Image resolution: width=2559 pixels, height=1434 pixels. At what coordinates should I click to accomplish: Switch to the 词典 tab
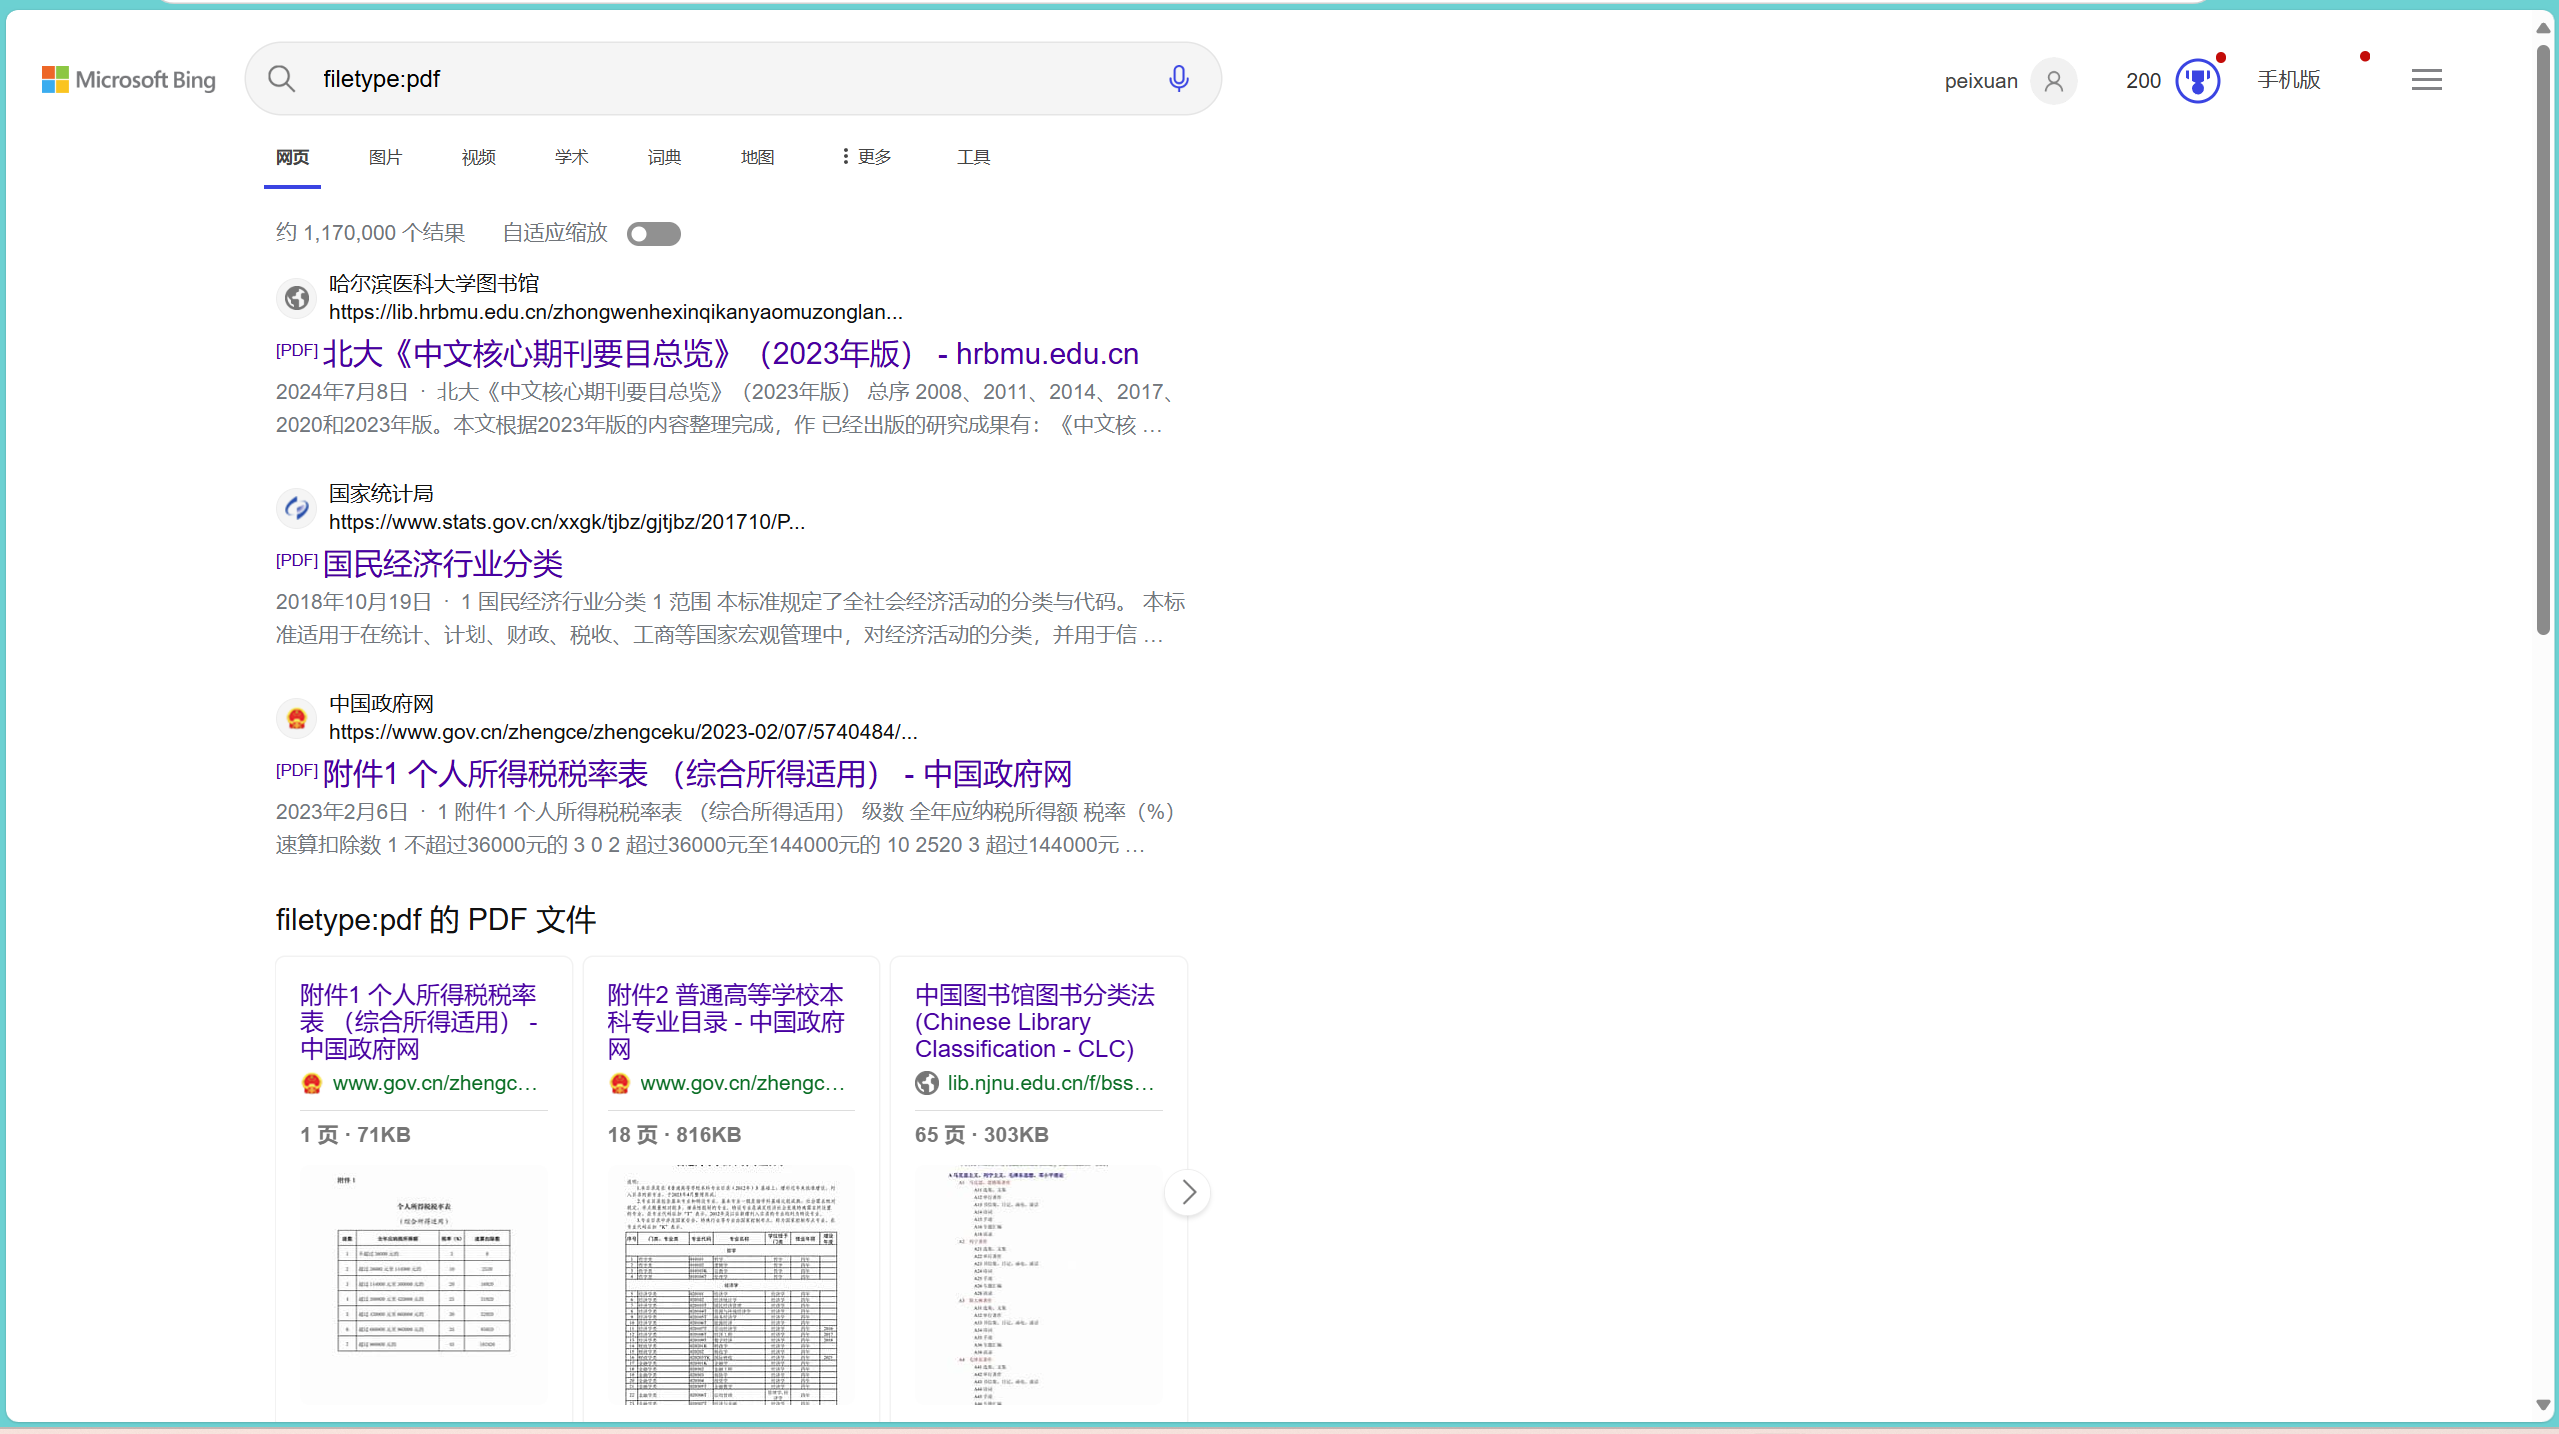tap(665, 157)
